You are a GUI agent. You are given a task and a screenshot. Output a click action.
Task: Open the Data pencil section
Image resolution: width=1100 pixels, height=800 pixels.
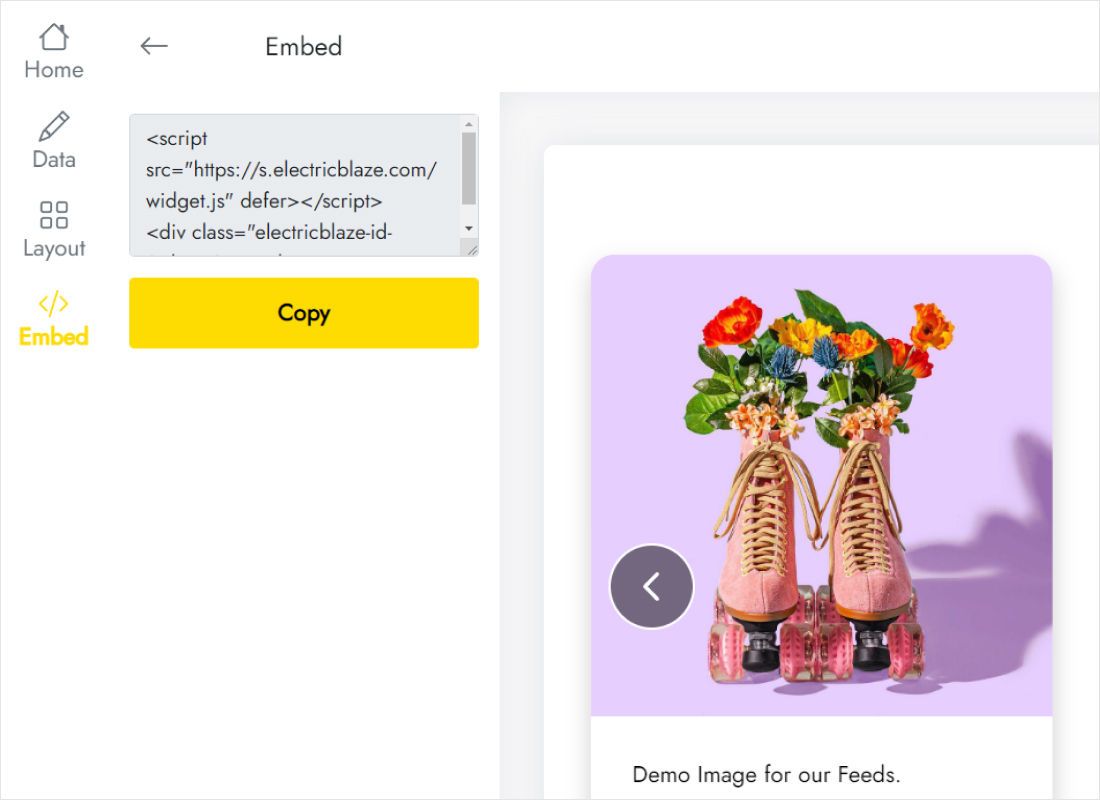click(53, 140)
